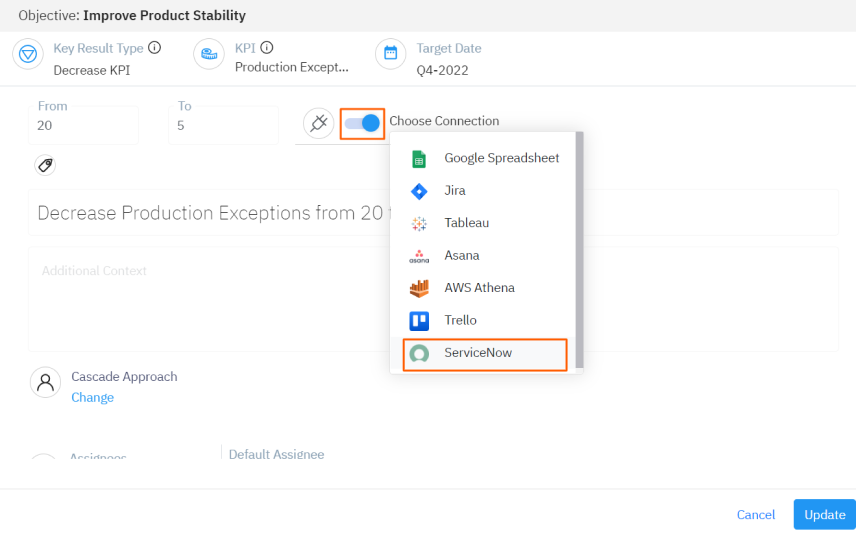Click the connection plug icon

coord(318,123)
